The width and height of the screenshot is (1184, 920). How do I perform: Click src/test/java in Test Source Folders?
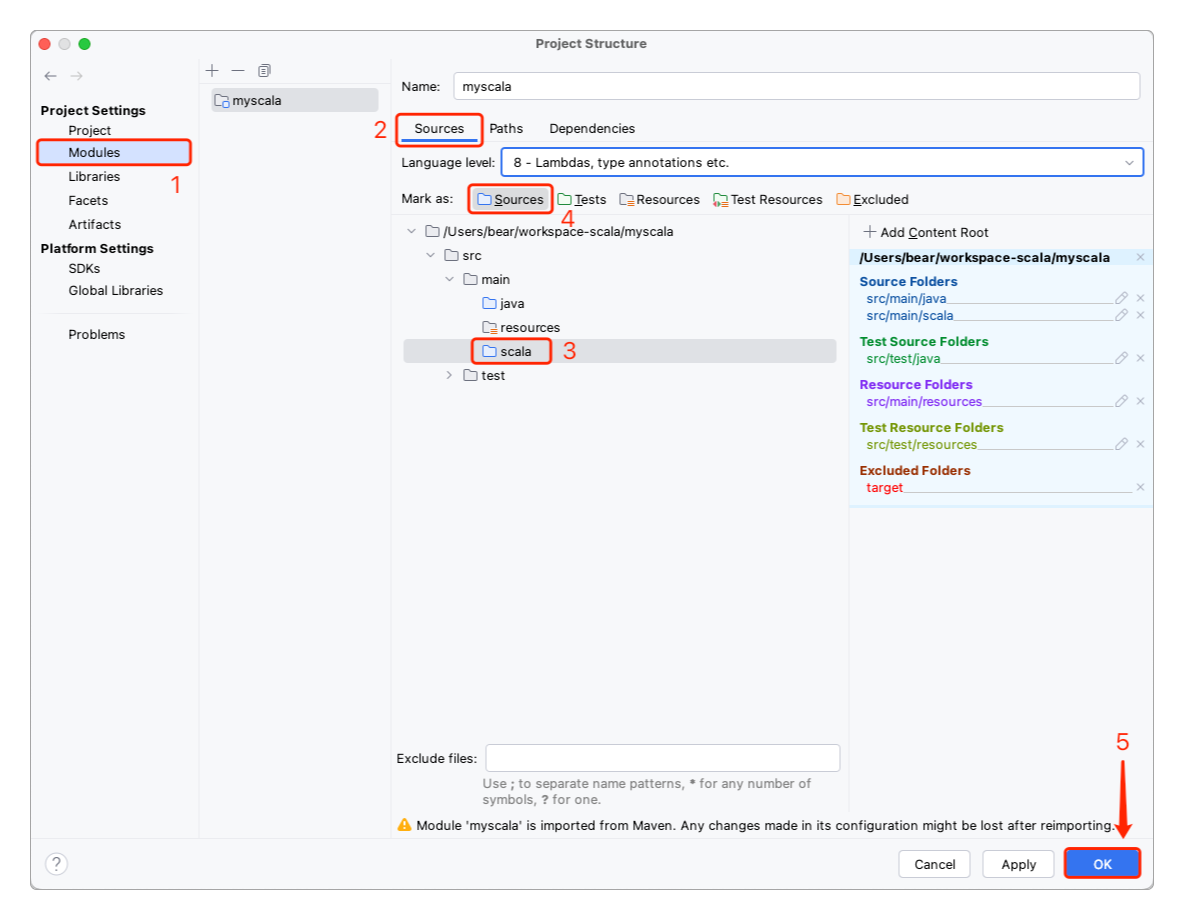click(x=903, y=359)
